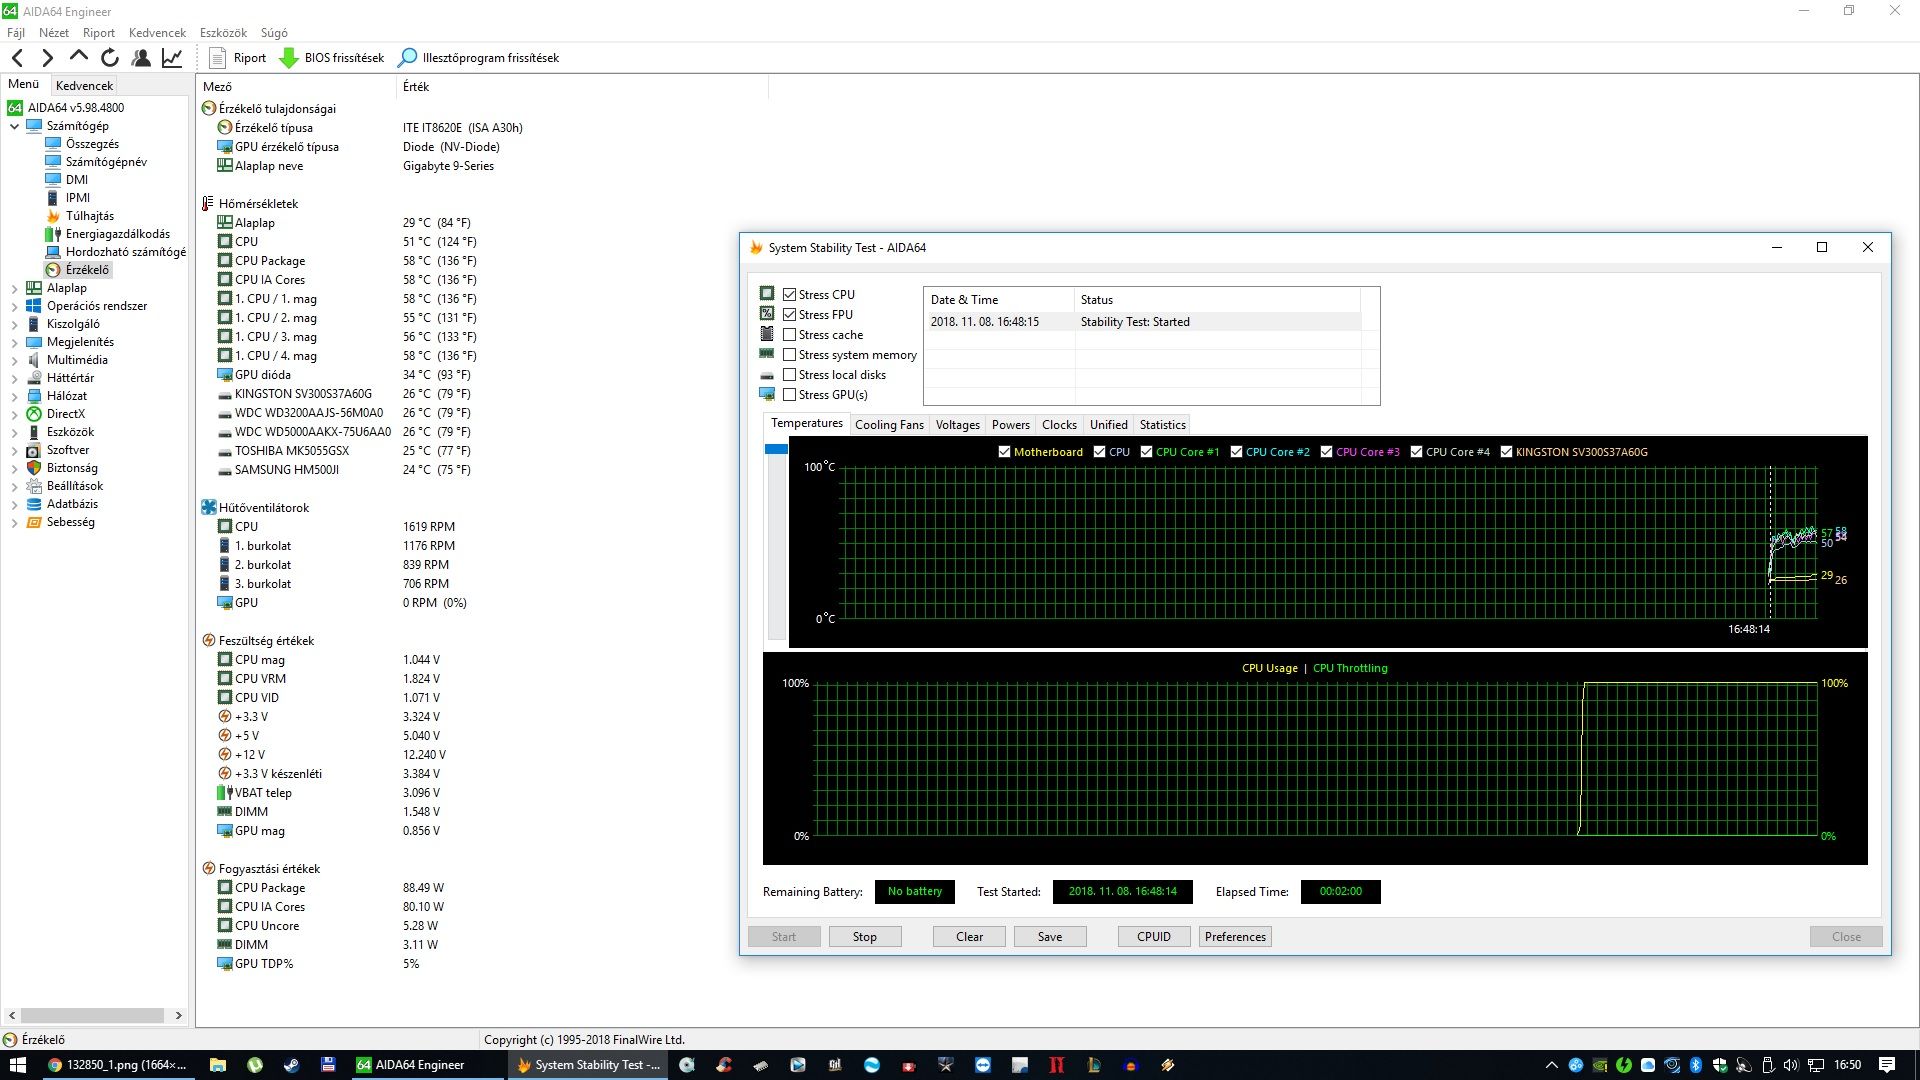Collapse the Számítógép tree node
The image size is (1920, 1080).
(14, 126)
